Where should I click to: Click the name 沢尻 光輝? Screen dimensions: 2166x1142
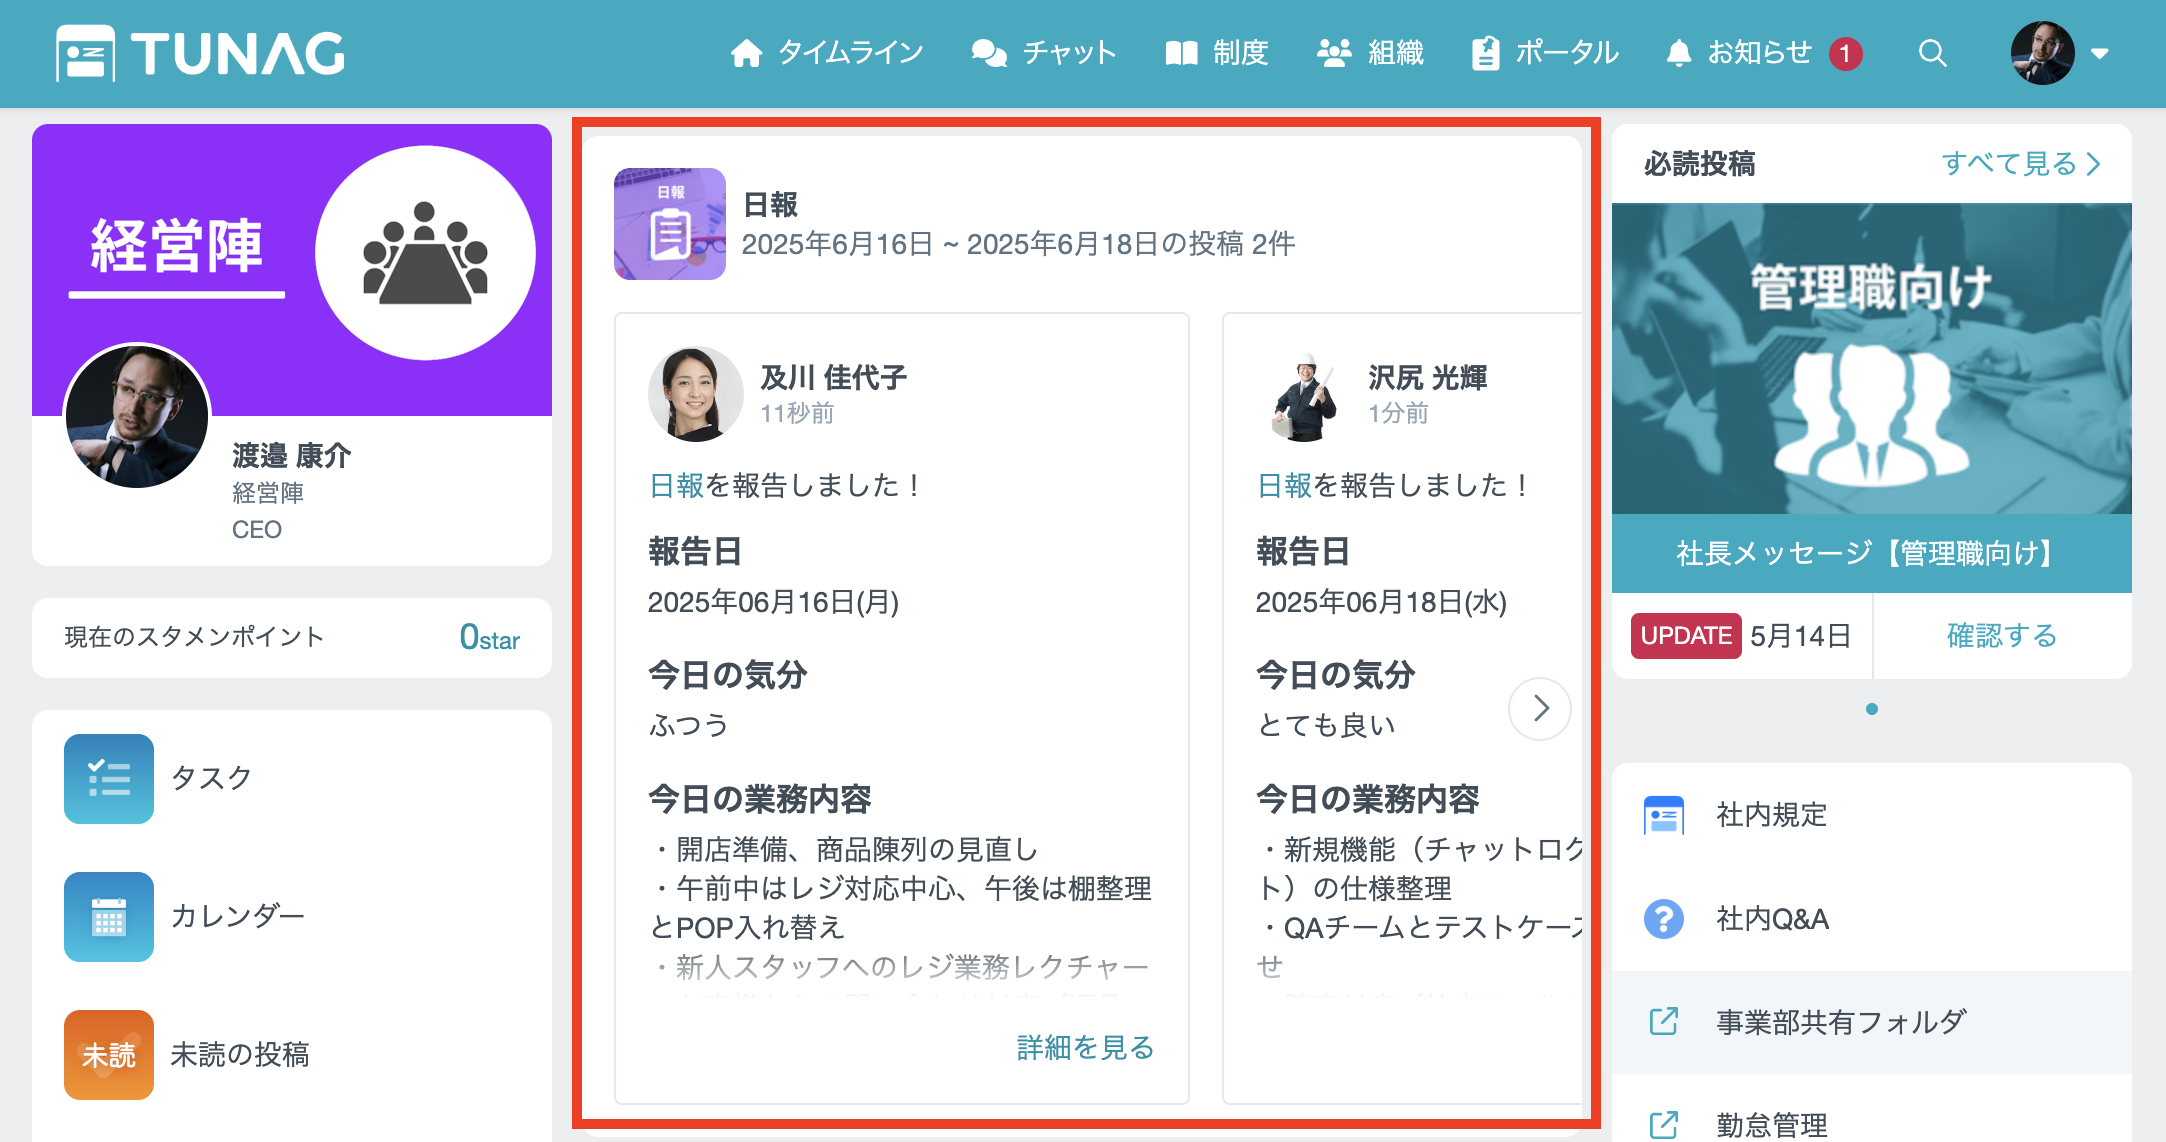(1428, 378)
